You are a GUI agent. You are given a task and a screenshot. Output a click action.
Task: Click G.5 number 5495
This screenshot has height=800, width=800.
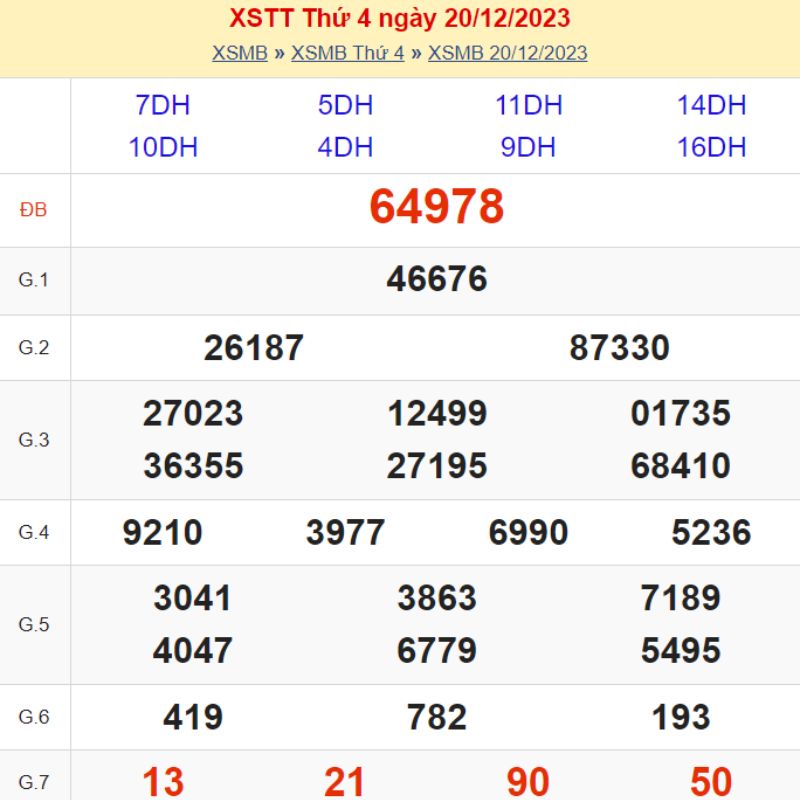point(681,651)
